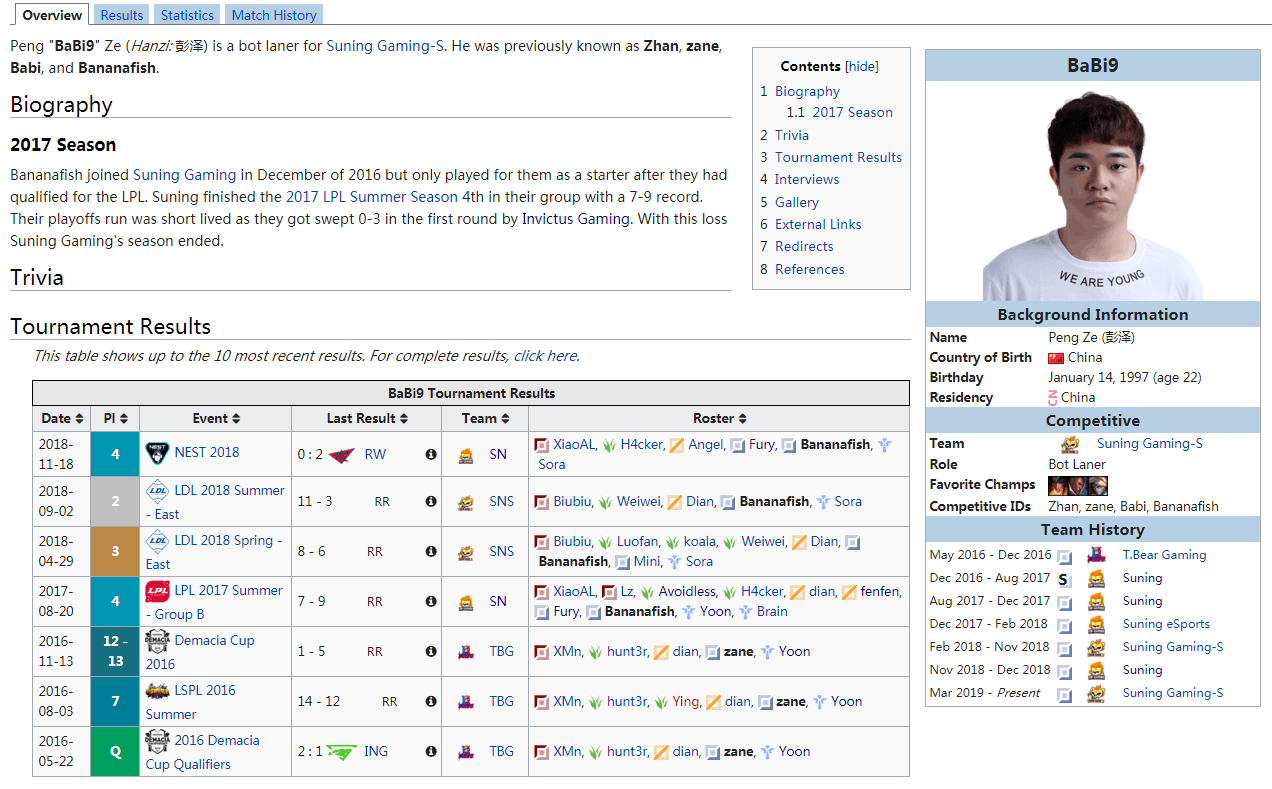Sort the table by Roster column
The width and height of the screenshot is (1272, 789).
pos(719,419)
